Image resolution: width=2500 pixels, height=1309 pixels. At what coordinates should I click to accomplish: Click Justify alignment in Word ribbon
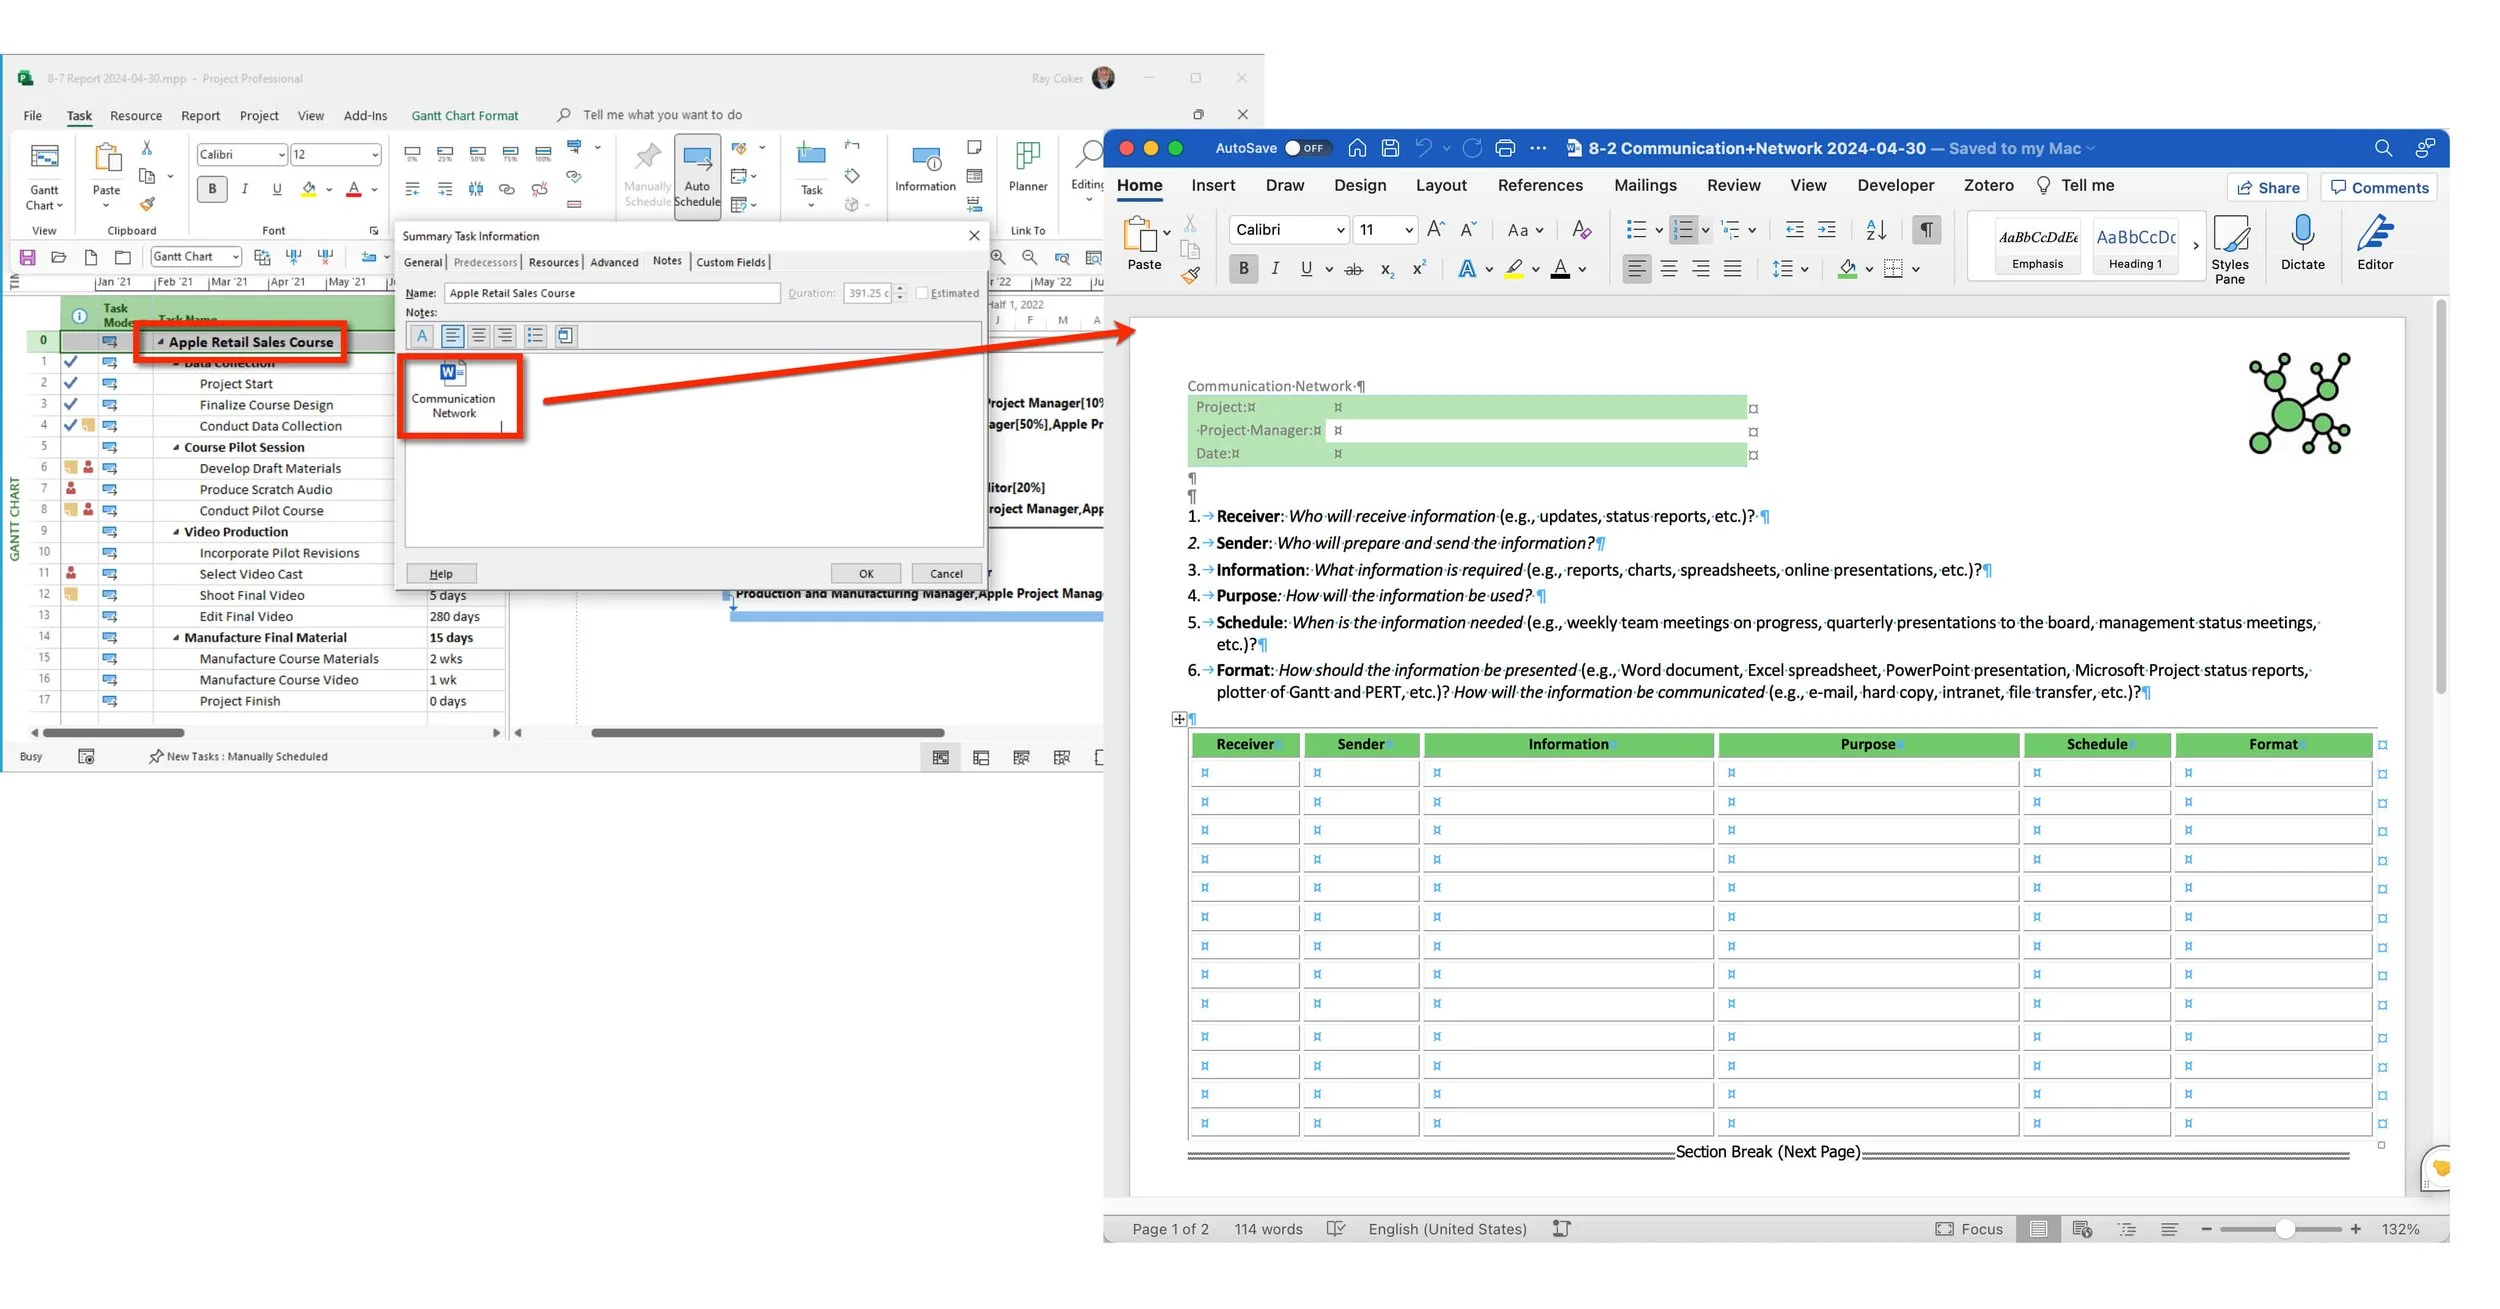[1733, 269]
